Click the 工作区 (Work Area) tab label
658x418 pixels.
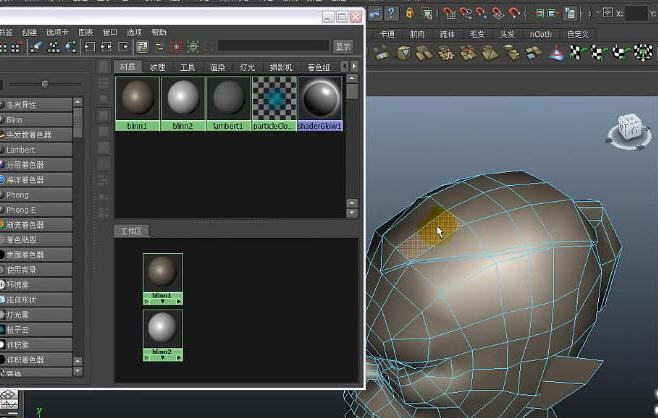[x=132, y=231]
